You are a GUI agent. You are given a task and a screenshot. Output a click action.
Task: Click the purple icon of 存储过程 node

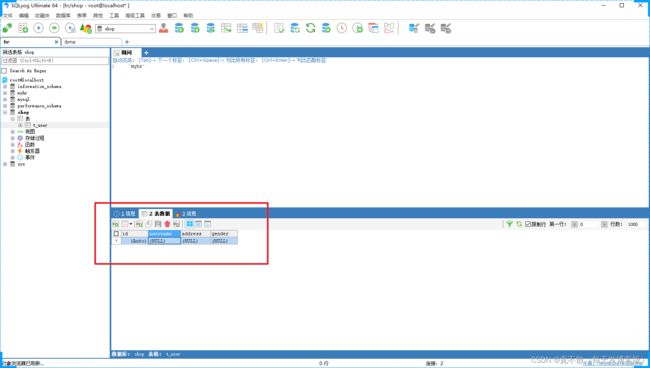[20, 138]
